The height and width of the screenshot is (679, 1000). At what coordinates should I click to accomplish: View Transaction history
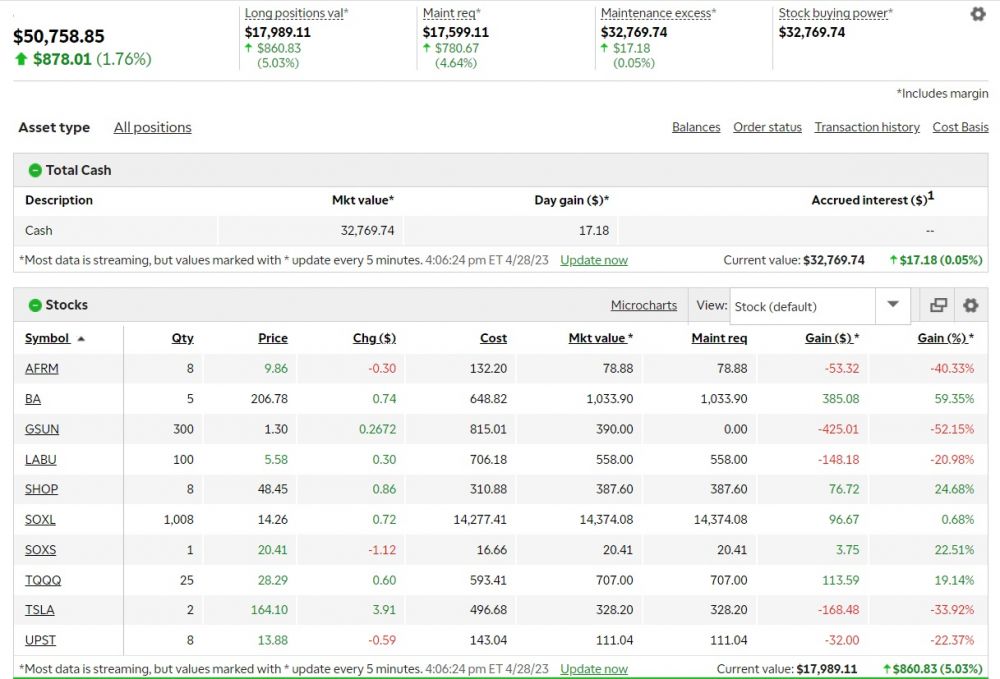pyautogui.click(x=866, y=127)
